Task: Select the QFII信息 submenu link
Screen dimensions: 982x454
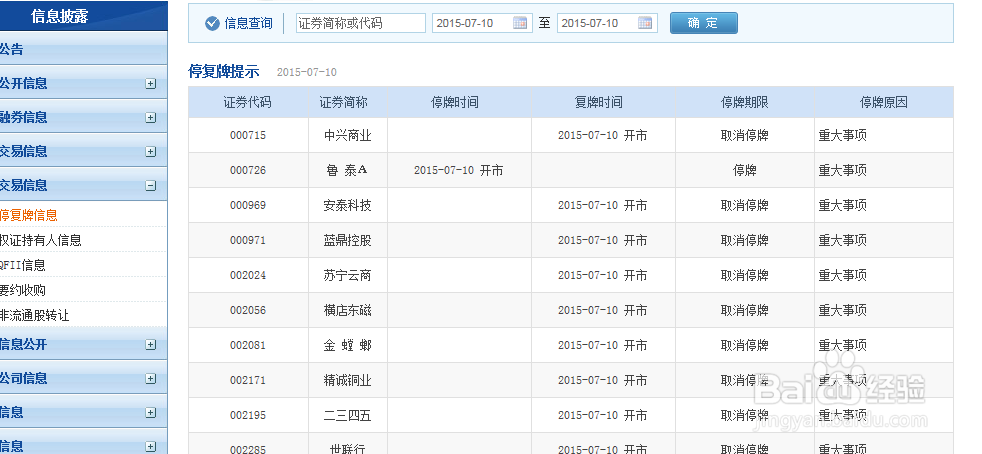Action: [23, 265]
